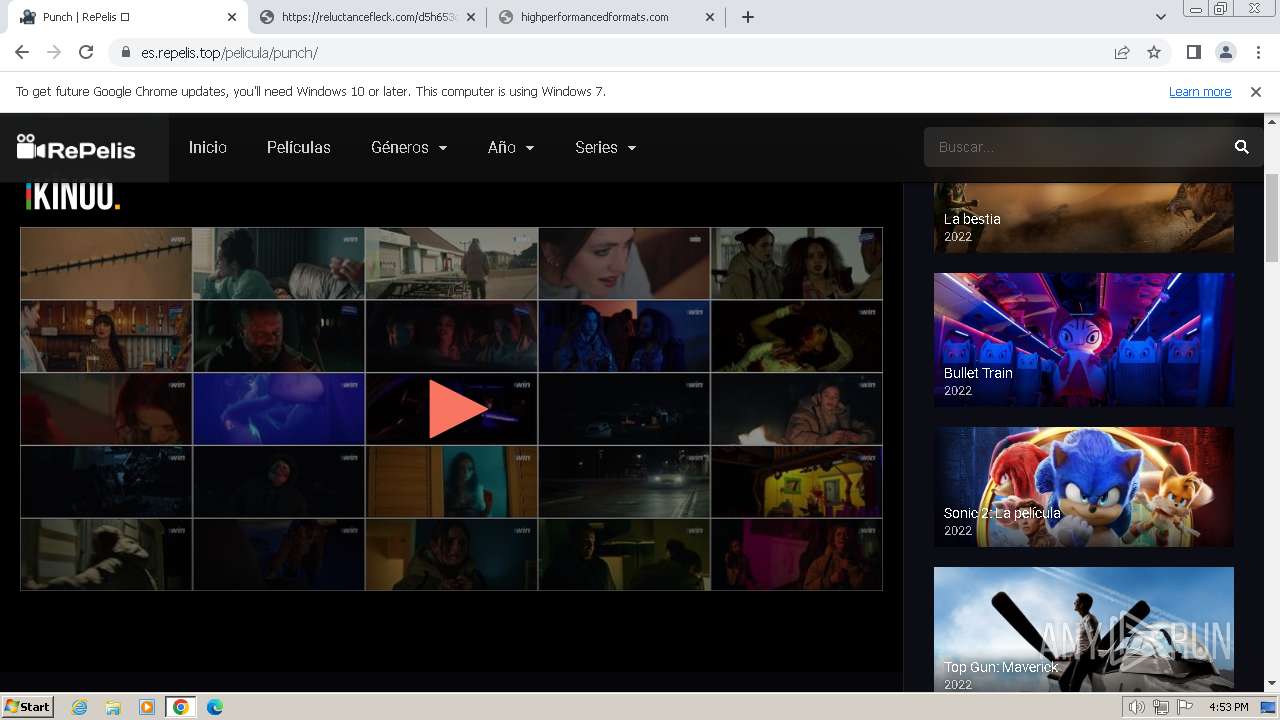Click the Buscar search field
The image size is (1280, 720).
[x=1078, y=147]
